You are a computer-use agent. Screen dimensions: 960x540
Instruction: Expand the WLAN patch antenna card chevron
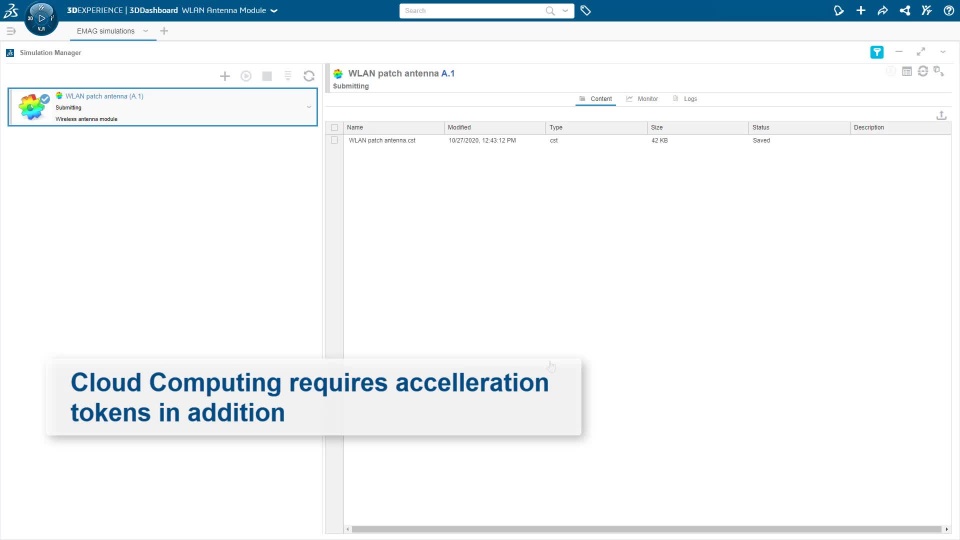click(x=309, y=107)
